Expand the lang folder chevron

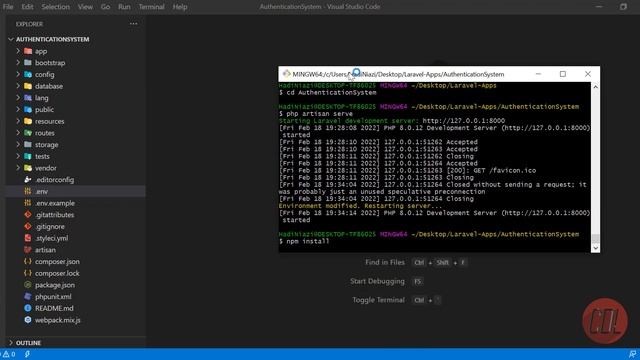tap(18, 98)
